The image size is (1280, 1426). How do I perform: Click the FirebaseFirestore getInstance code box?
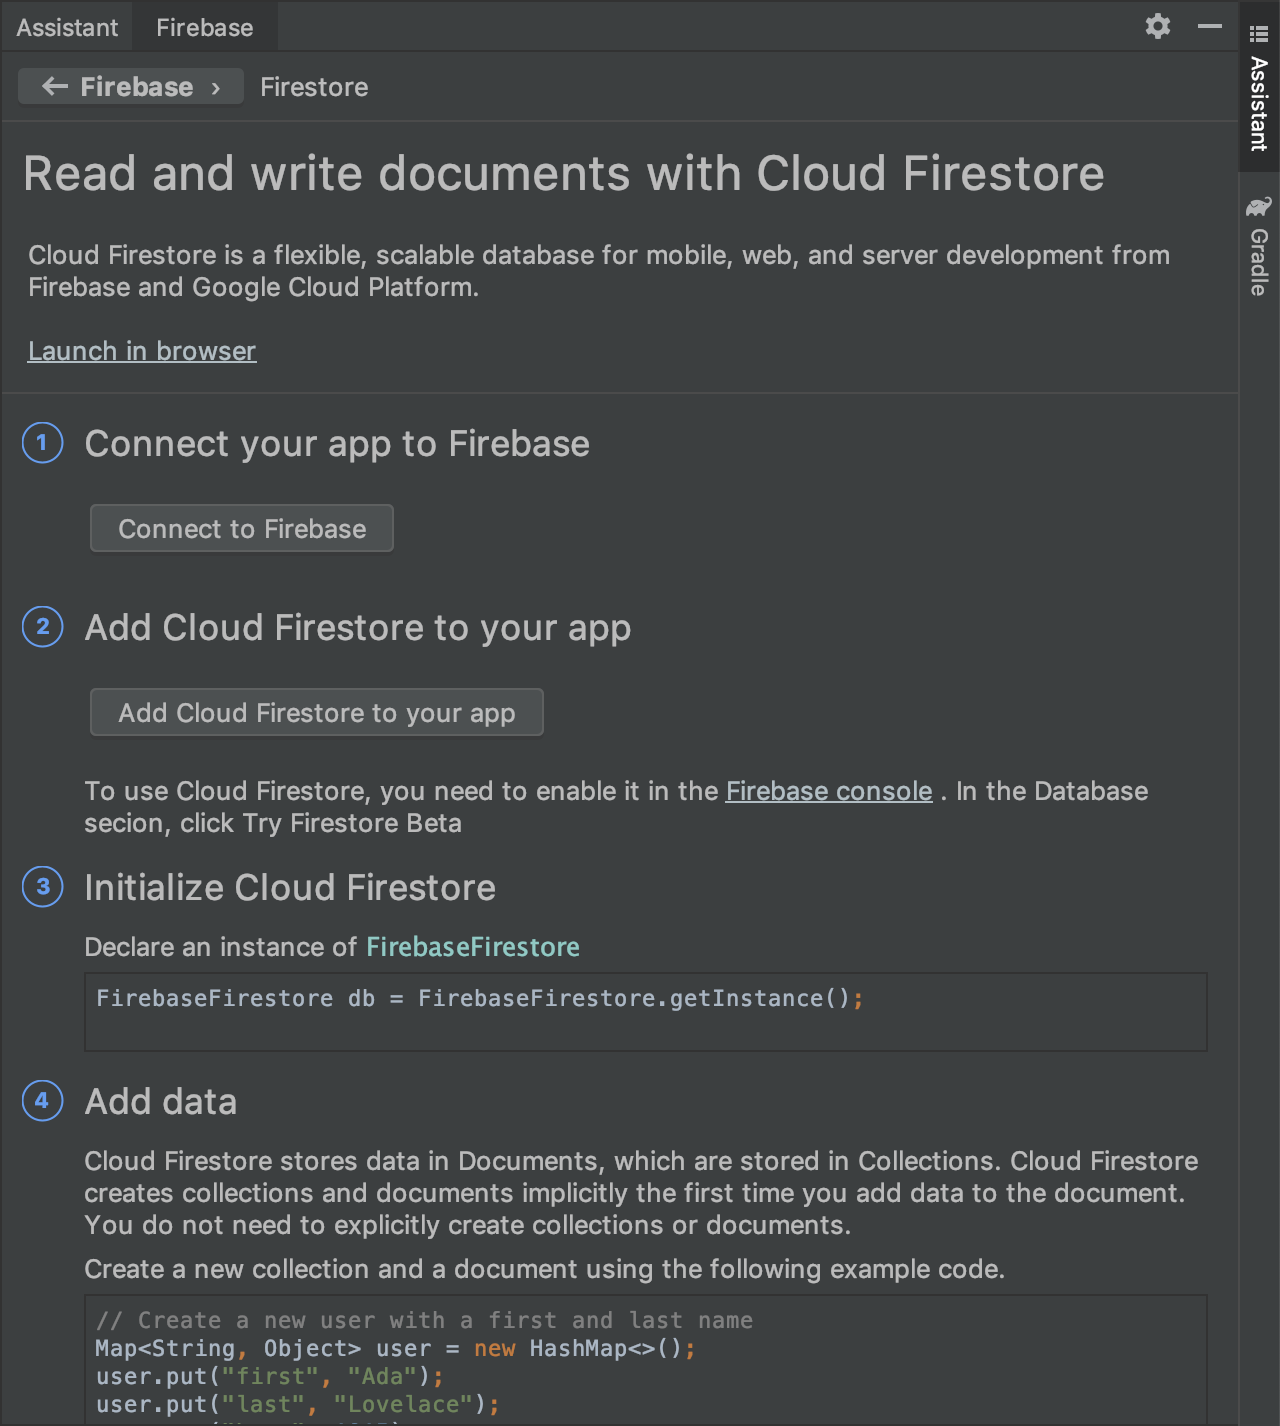coord(646,1012)
